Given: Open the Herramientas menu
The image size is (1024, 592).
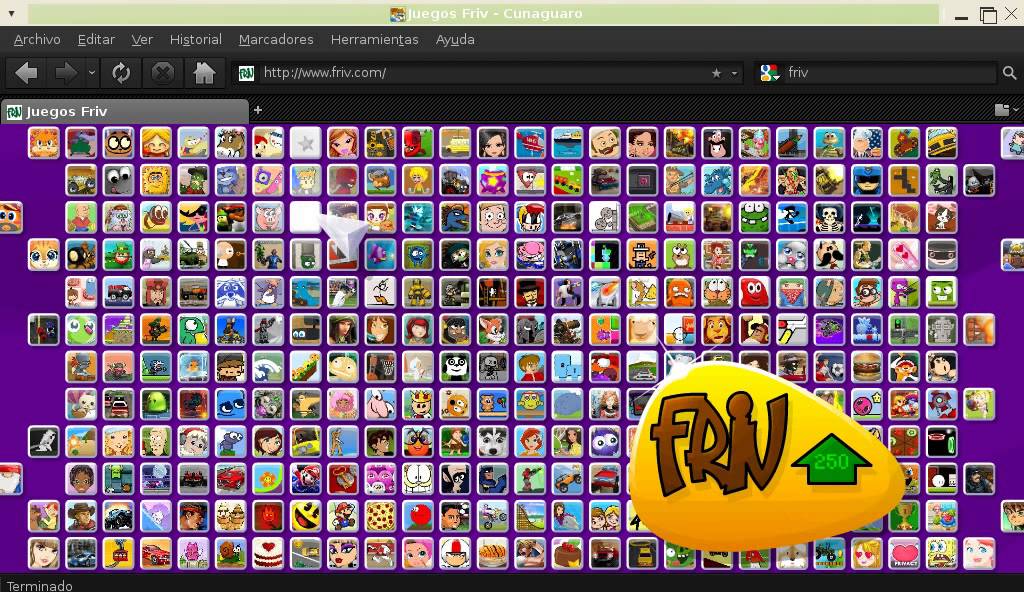Looking at the screenshot, I should click(x=374, y=39).
